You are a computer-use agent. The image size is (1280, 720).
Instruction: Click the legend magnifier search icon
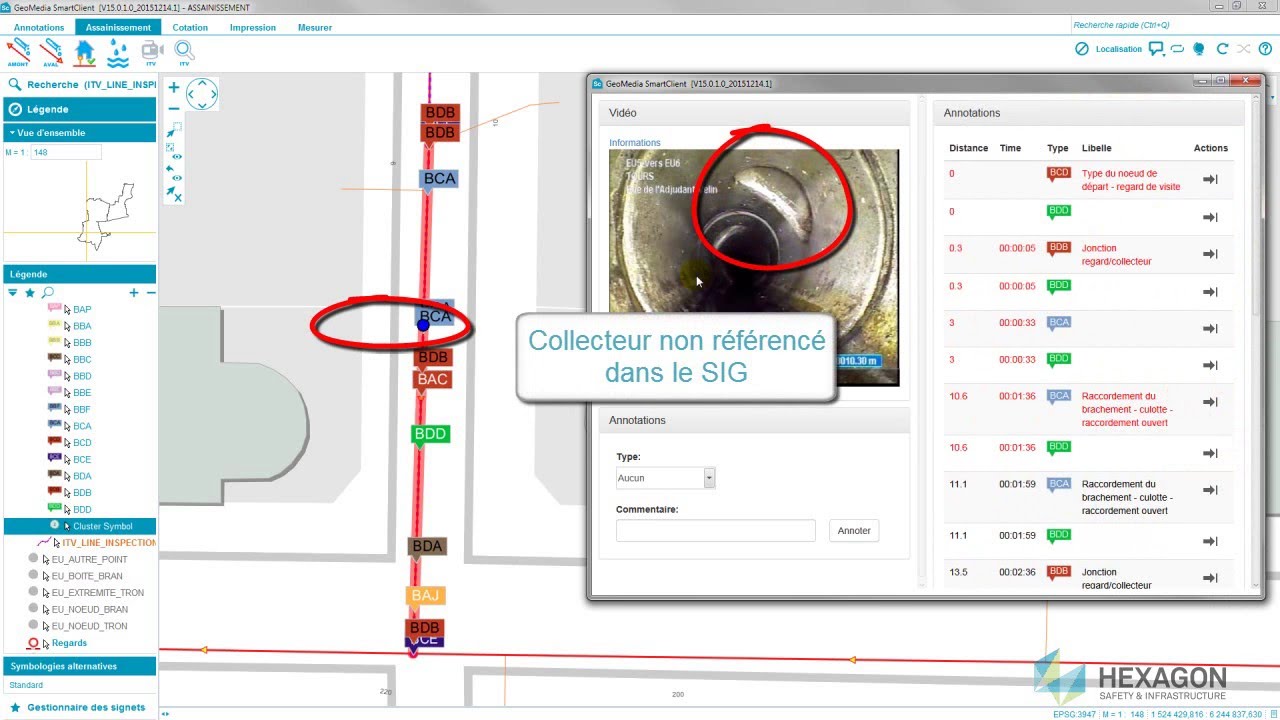pyautogui.click(x=47, y=293)
